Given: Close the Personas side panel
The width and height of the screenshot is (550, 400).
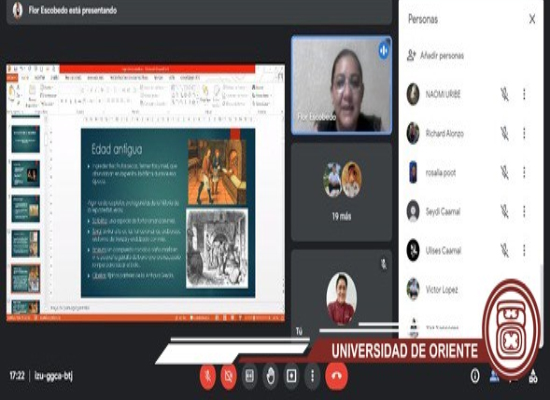Looking at the screenshot, I should (532, 19).
